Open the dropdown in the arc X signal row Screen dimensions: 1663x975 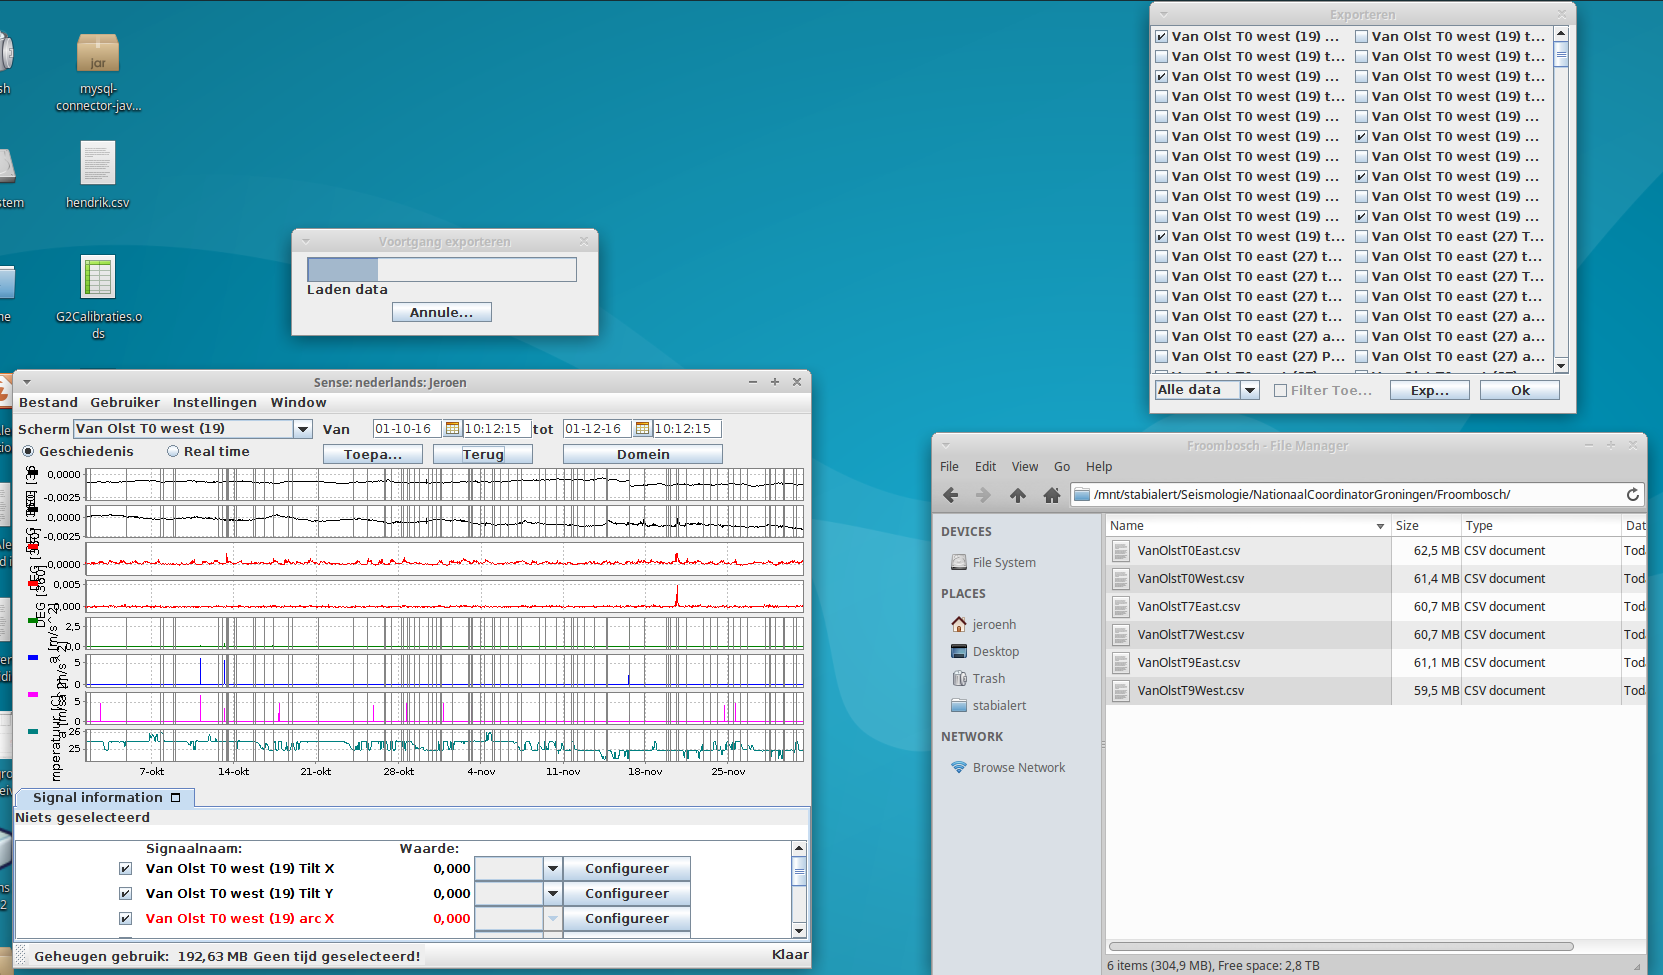tap(552, 919)
